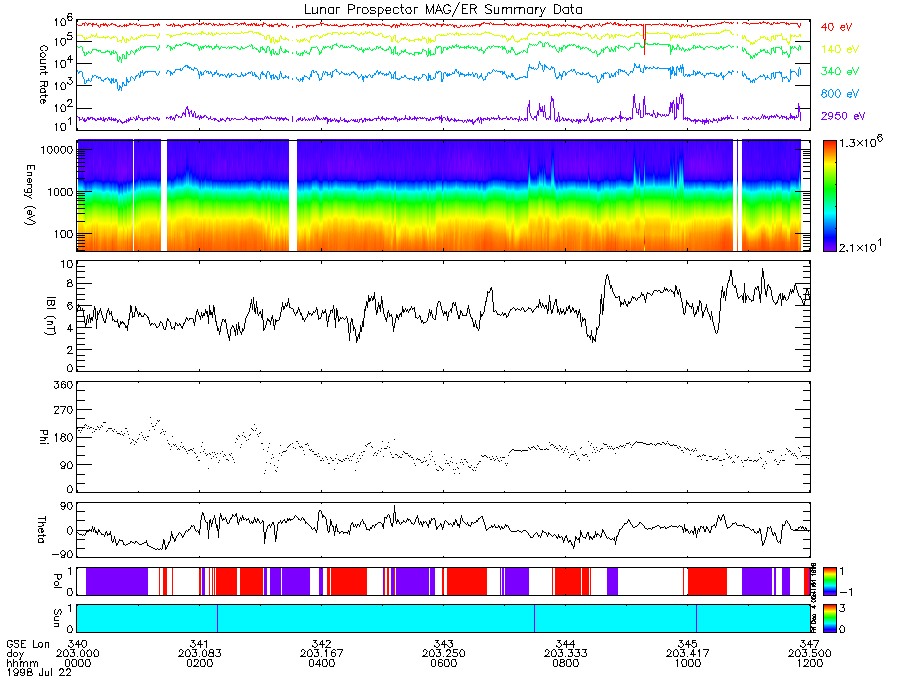Click the time tick '0800'
The height and width of the screenshot is (700, 900).
tap(565, 663)
